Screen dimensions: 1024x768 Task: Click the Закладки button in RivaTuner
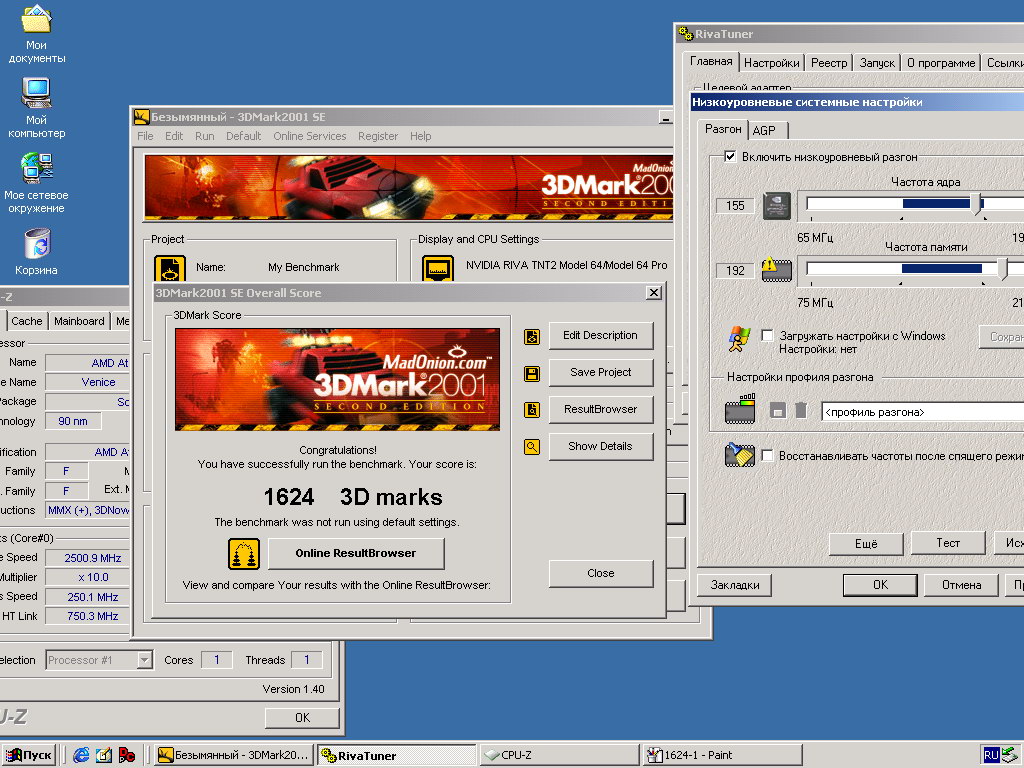(x=735, y=585)
